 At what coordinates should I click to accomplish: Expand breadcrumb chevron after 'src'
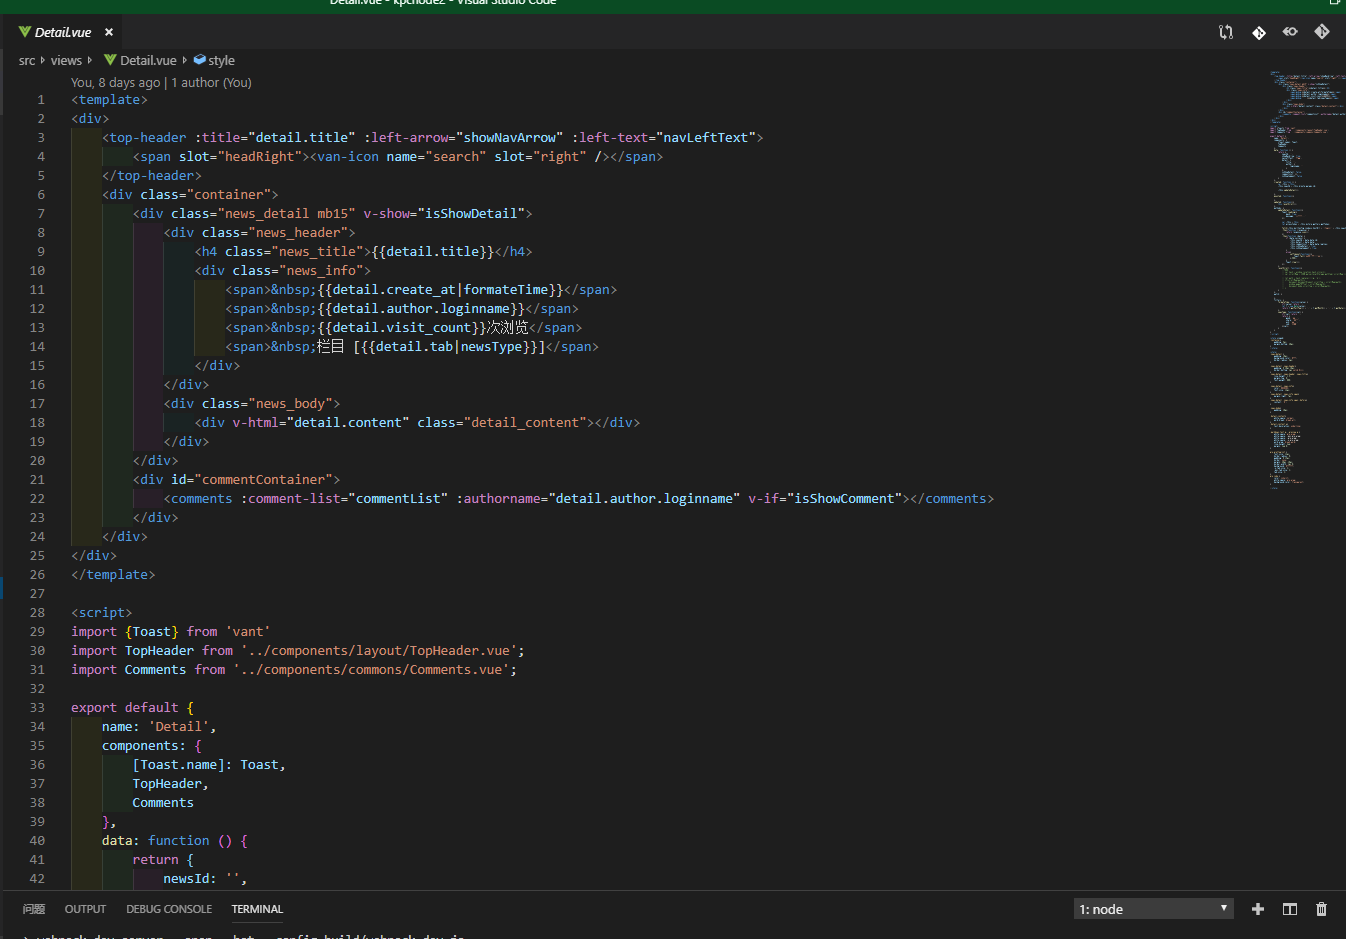coord(42,60)
